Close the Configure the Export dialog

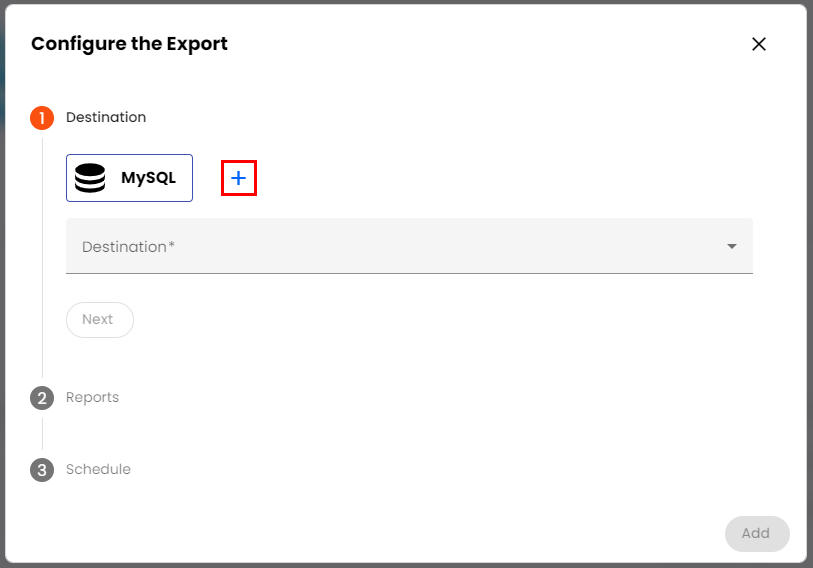click(x=759, y=44)
